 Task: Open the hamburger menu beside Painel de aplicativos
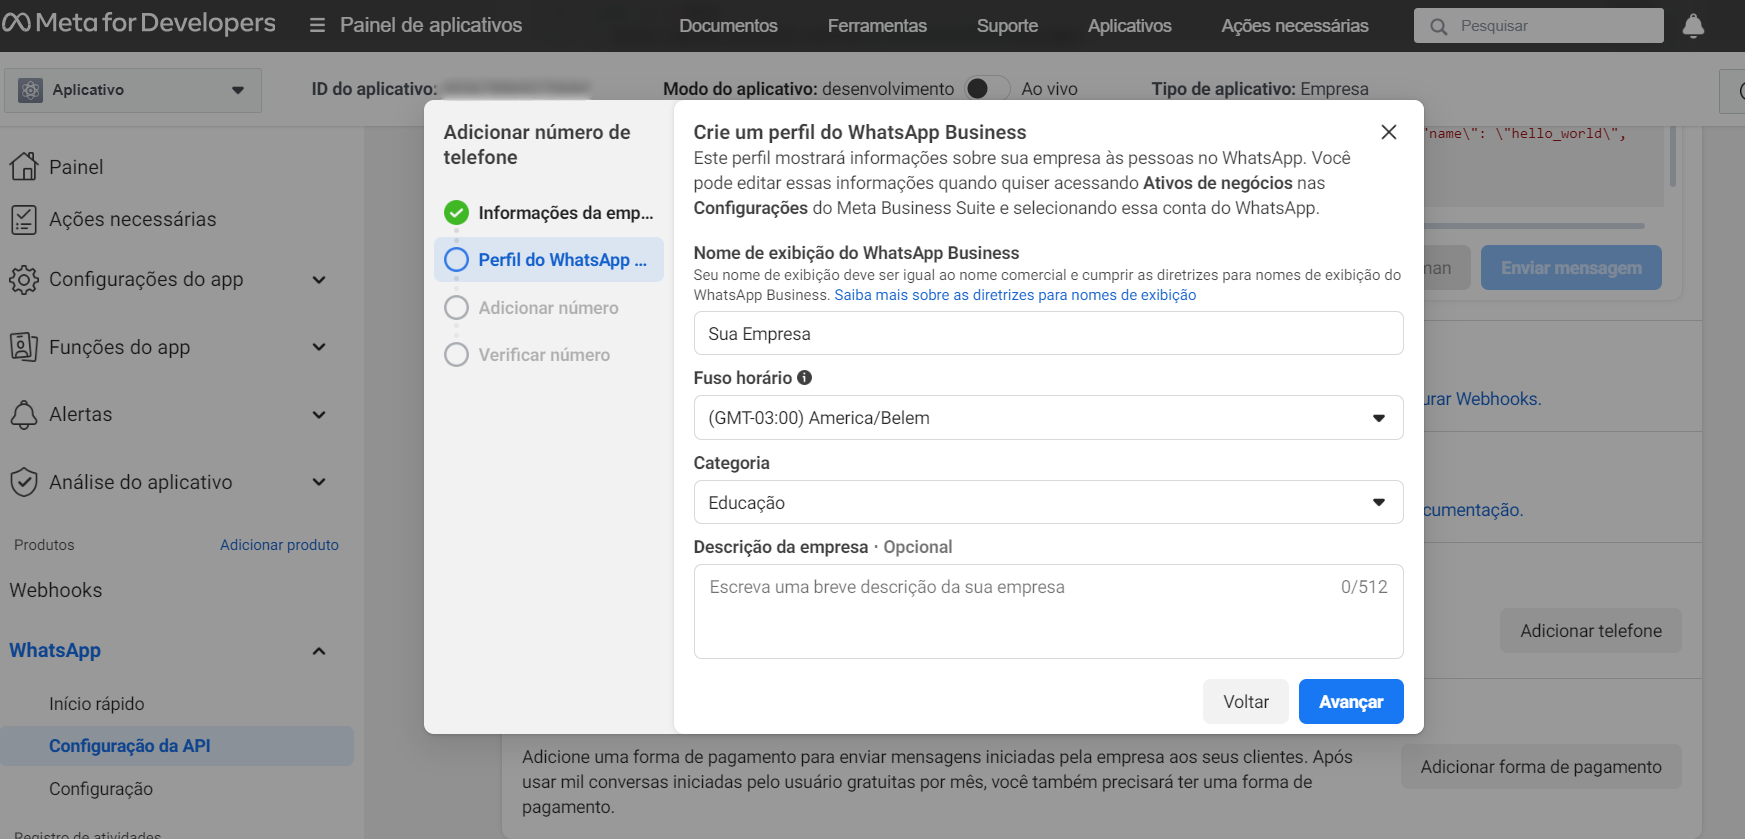pyautogui.click(x=317, y=25)
